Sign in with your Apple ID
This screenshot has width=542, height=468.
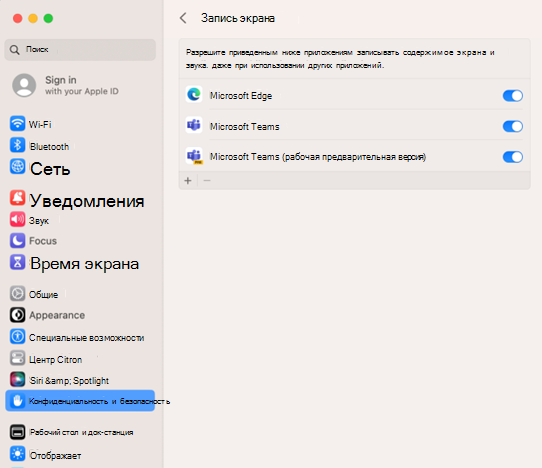(x=82, y=85)
